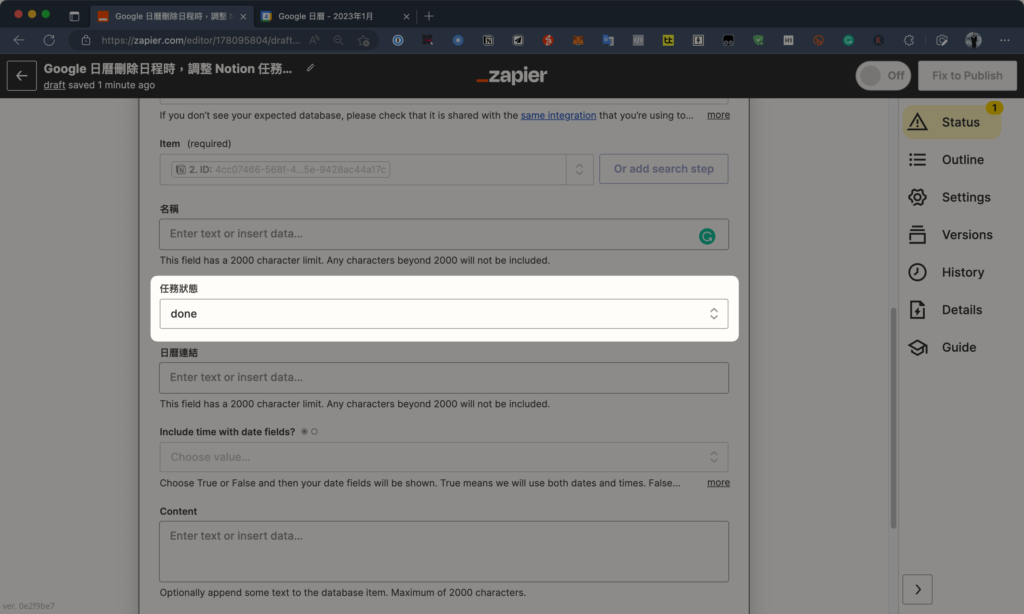Reload the page with browser refresh icon

click(x=49, y=40)
